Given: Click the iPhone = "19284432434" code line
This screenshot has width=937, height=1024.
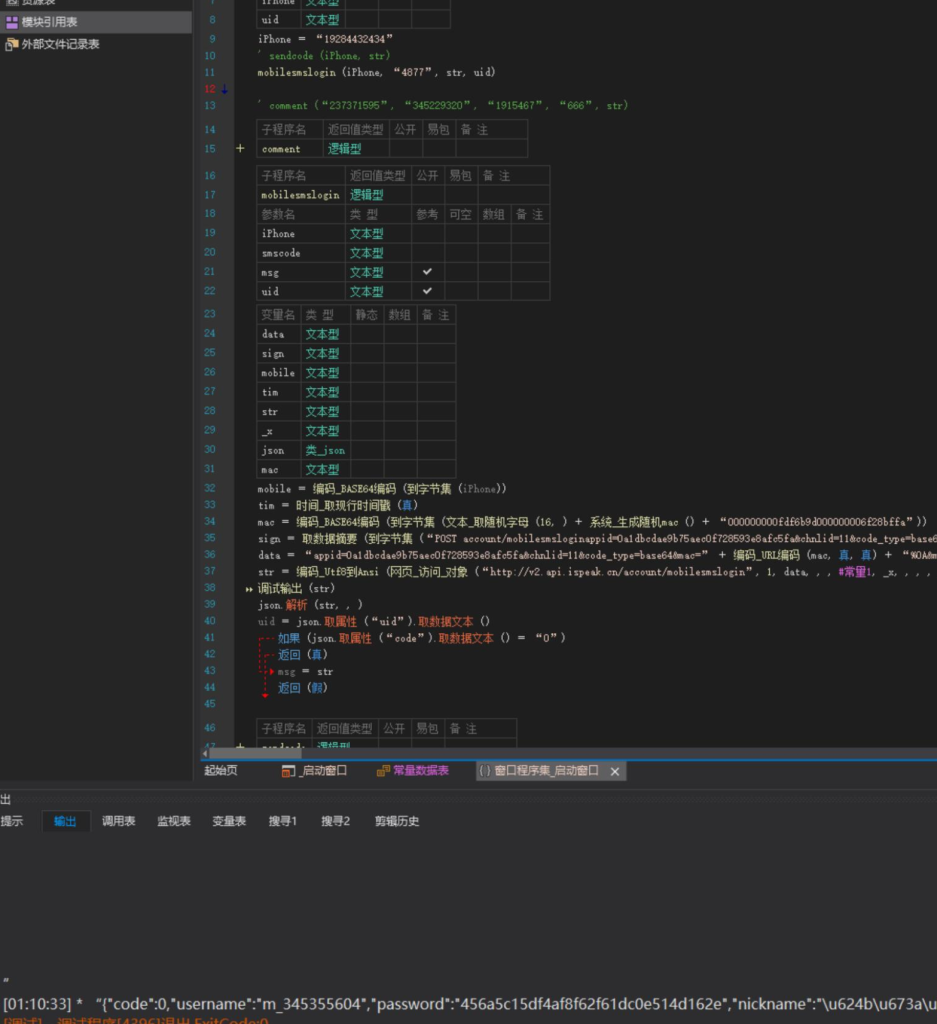Looking at the screenshot, I should click(325, 39).
